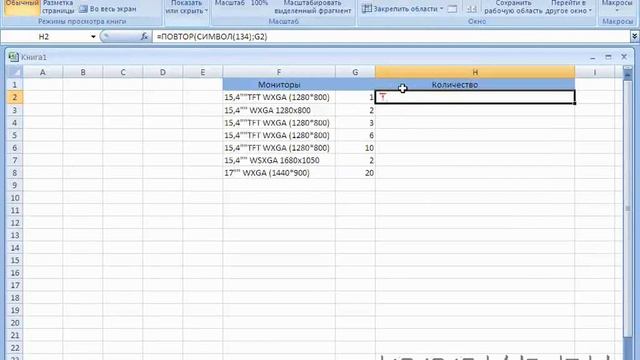Select the row 5 header

pos(14,135)
